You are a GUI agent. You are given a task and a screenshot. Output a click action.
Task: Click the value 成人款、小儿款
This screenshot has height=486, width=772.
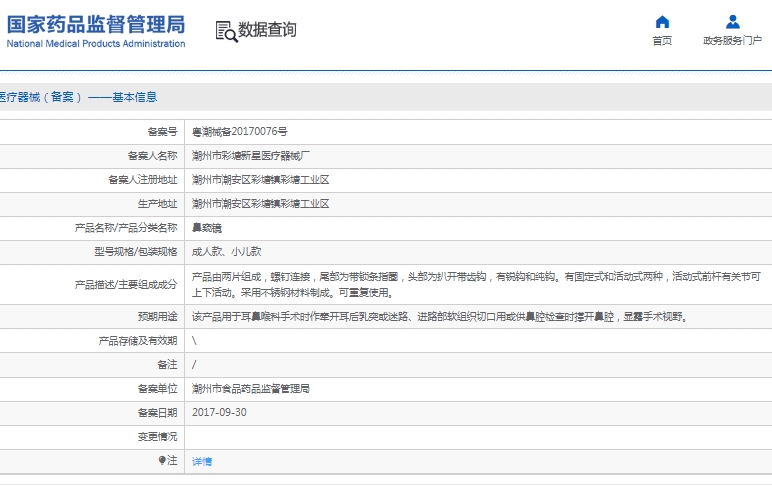point(226,252)
